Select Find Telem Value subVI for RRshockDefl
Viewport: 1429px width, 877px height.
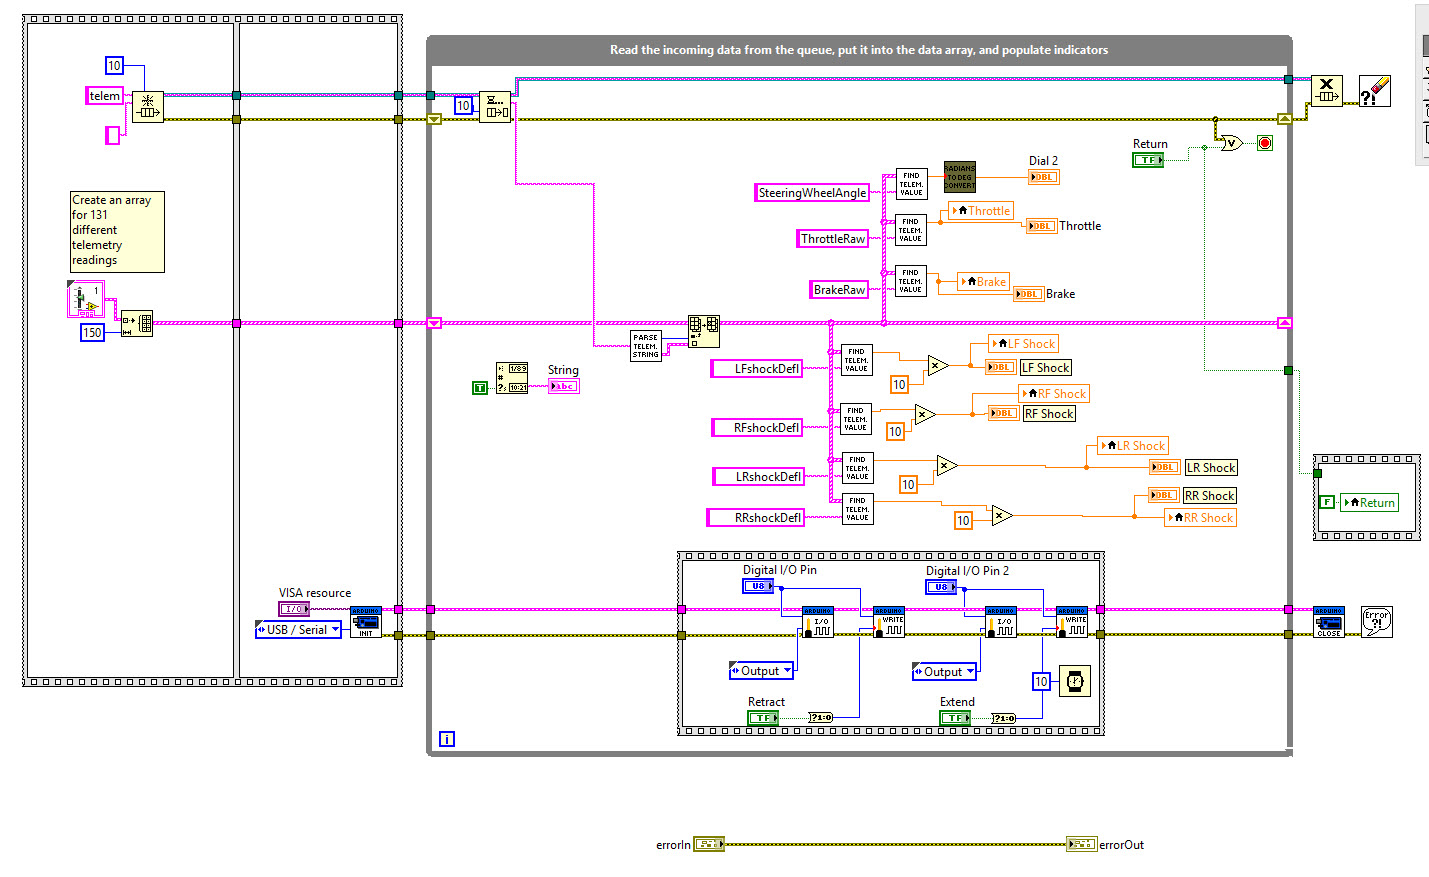[x=858, y=509]
